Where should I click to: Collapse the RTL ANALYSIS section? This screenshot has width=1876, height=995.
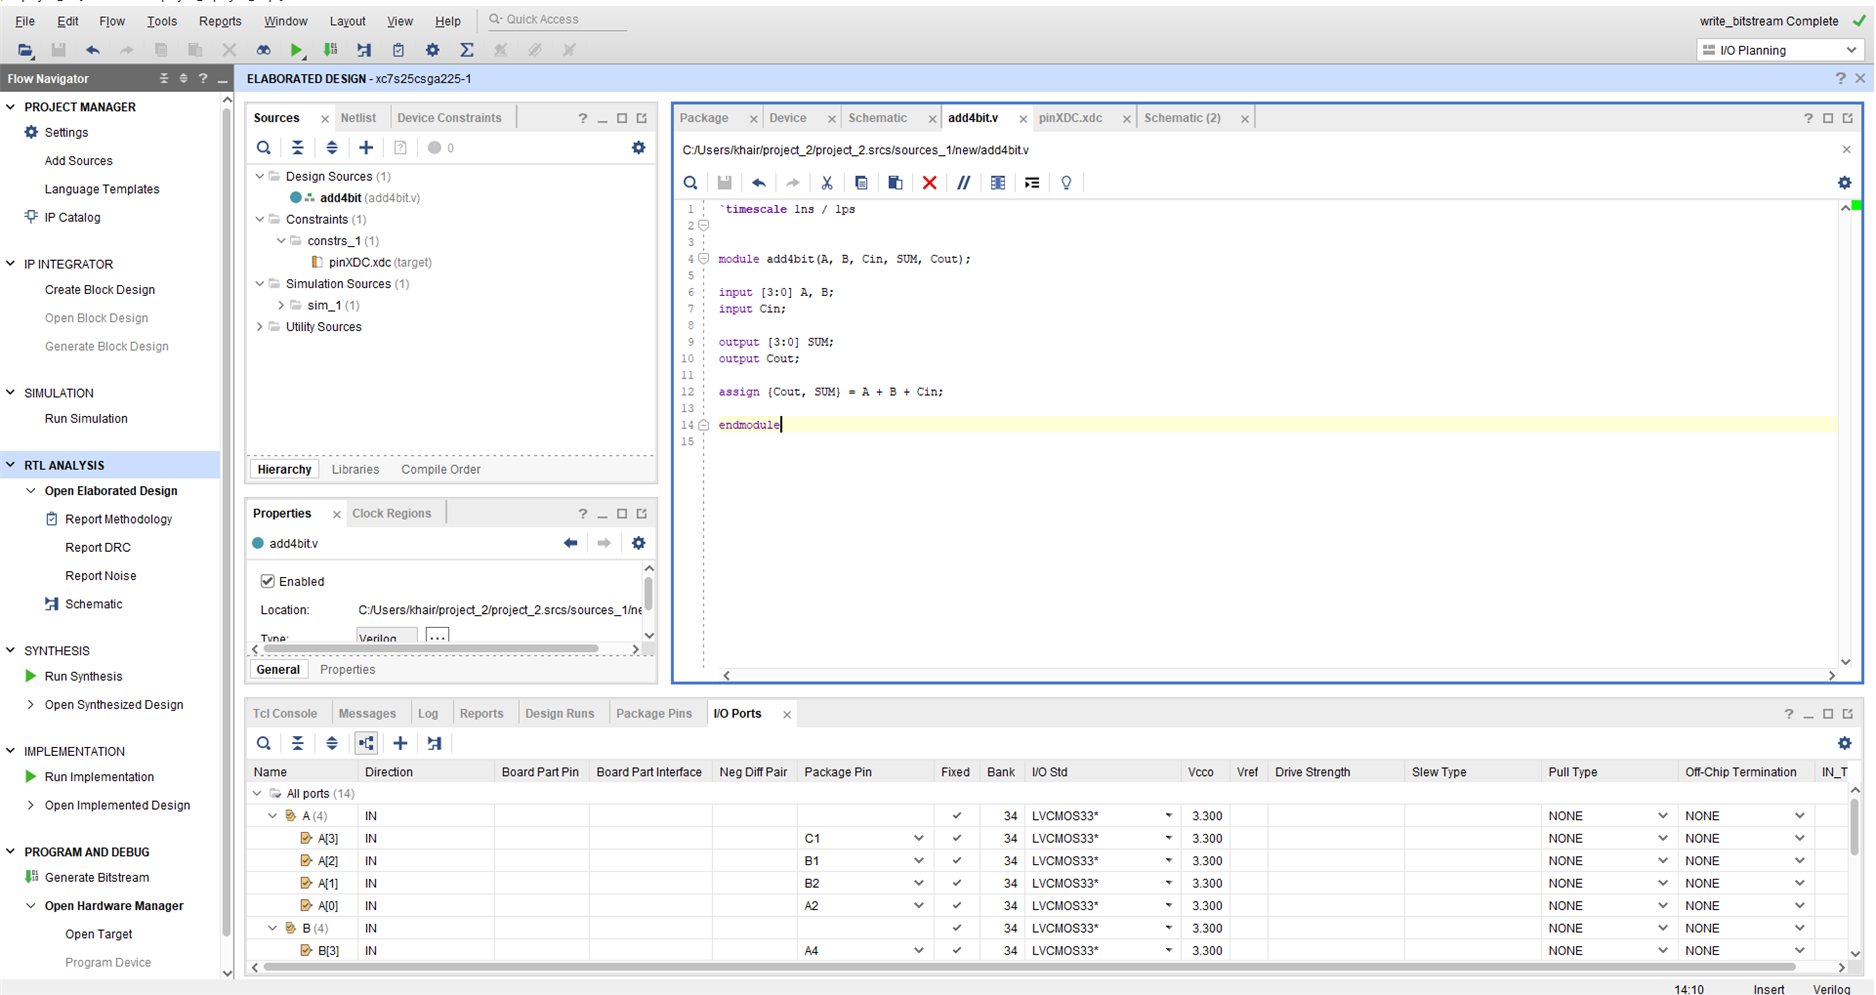pos(11,465)
